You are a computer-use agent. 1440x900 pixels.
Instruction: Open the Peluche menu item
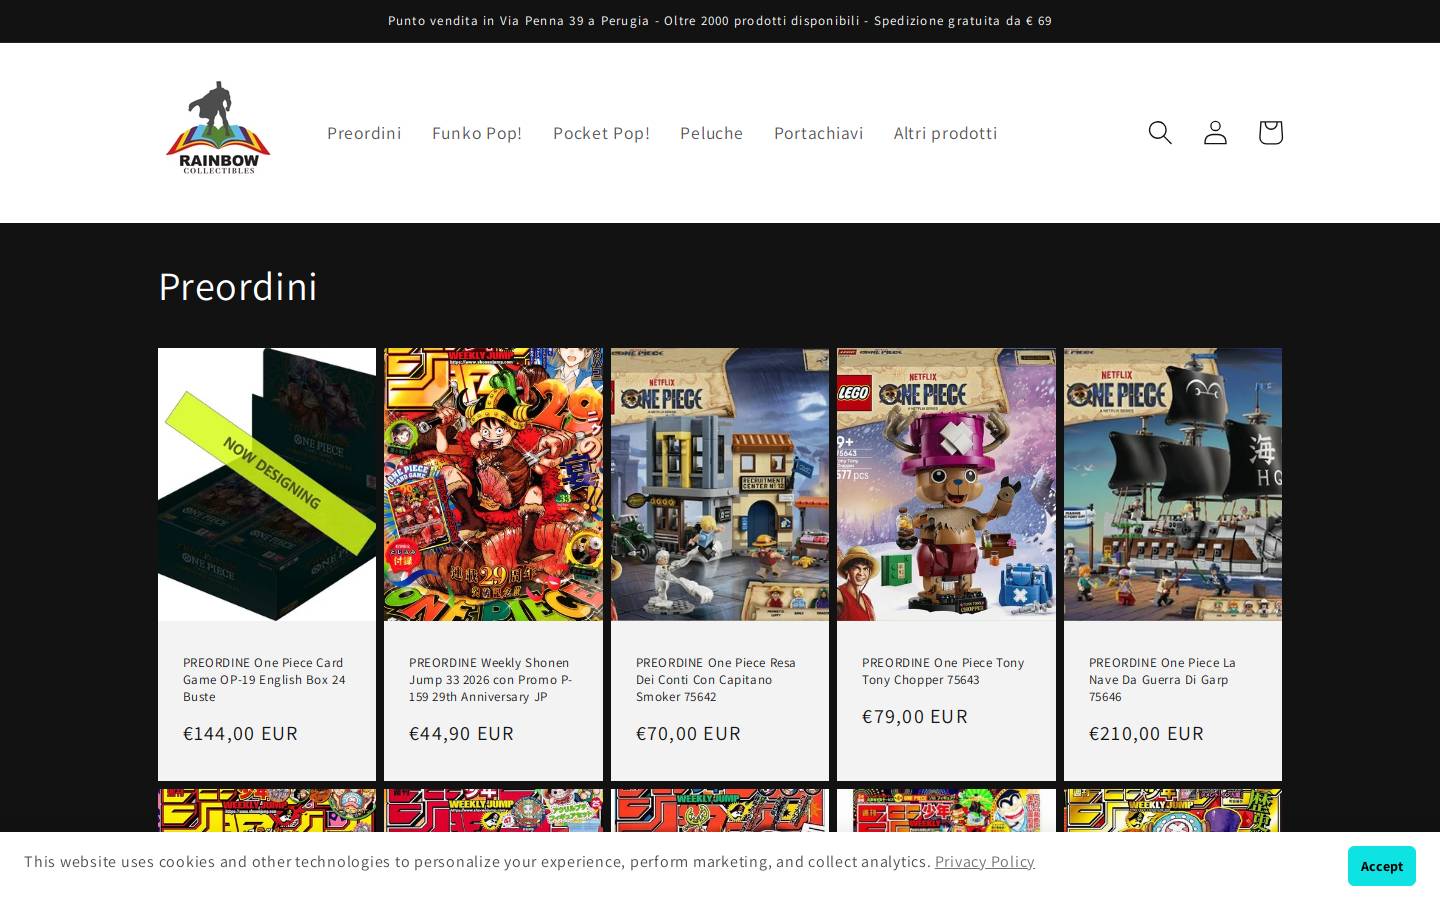[x=711, y=133]
